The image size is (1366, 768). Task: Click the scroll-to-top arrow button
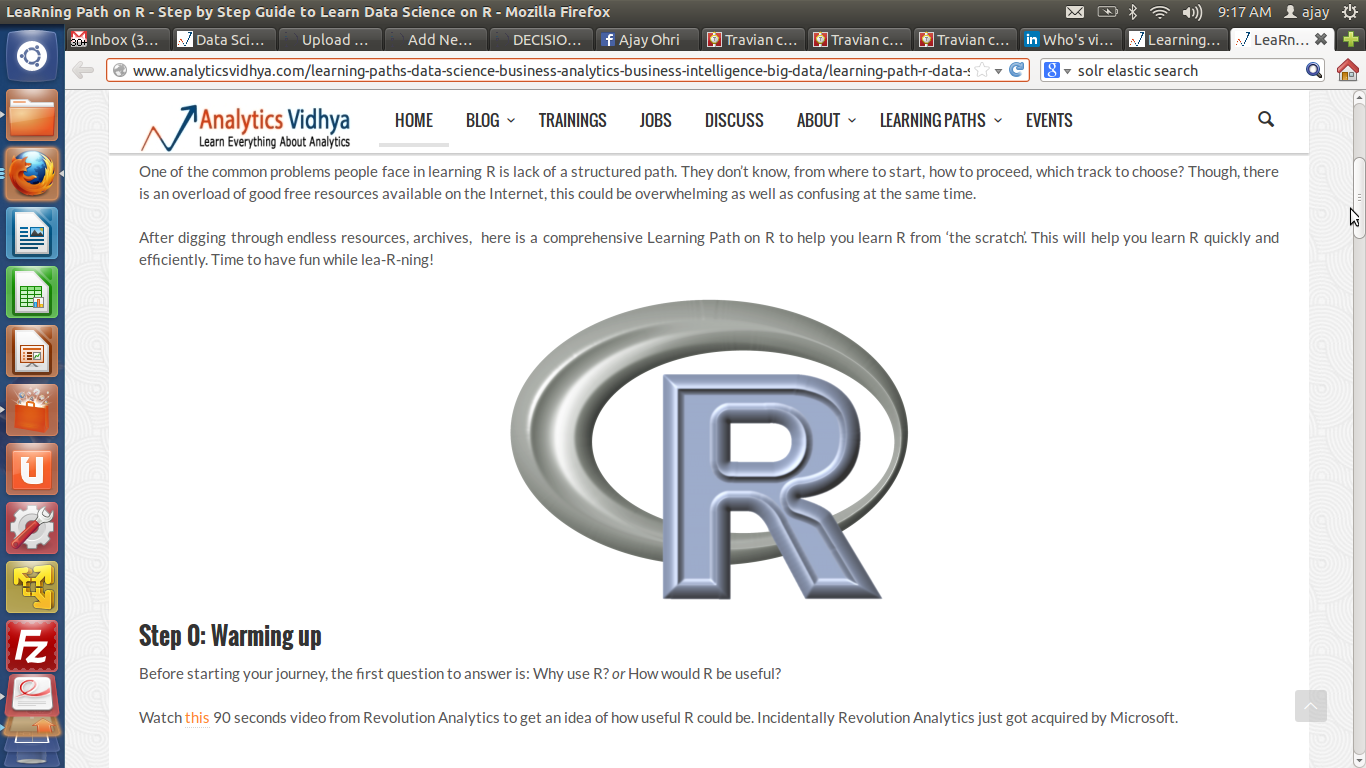click(x=1310, y=706)
